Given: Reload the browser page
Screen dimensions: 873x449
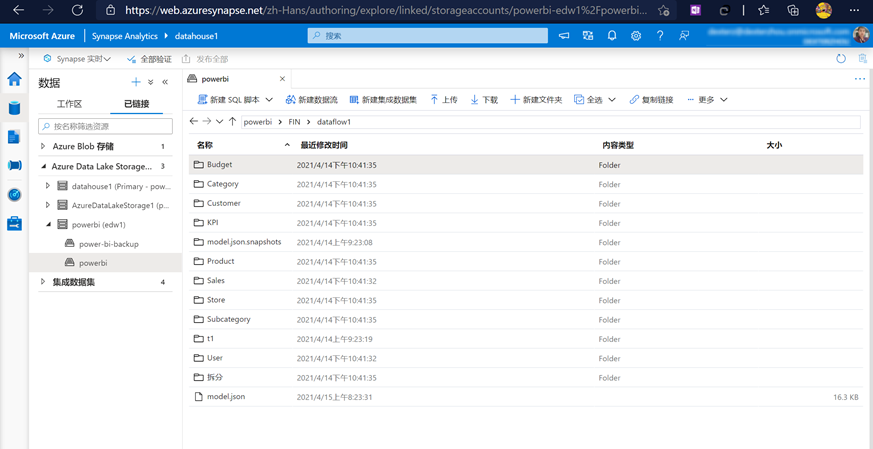Looking at the screenshot, I should point(77,10).
